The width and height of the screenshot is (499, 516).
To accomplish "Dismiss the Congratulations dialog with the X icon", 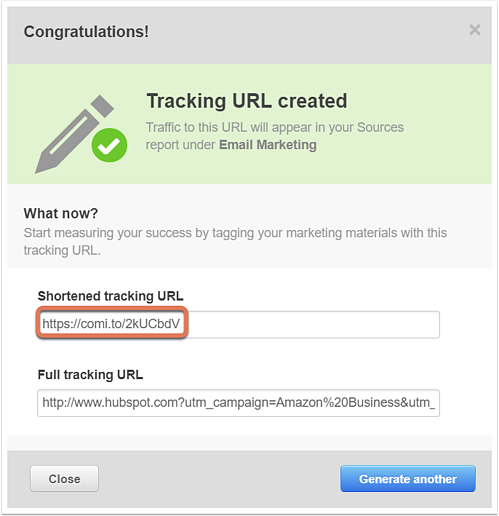I will (474, 30).
